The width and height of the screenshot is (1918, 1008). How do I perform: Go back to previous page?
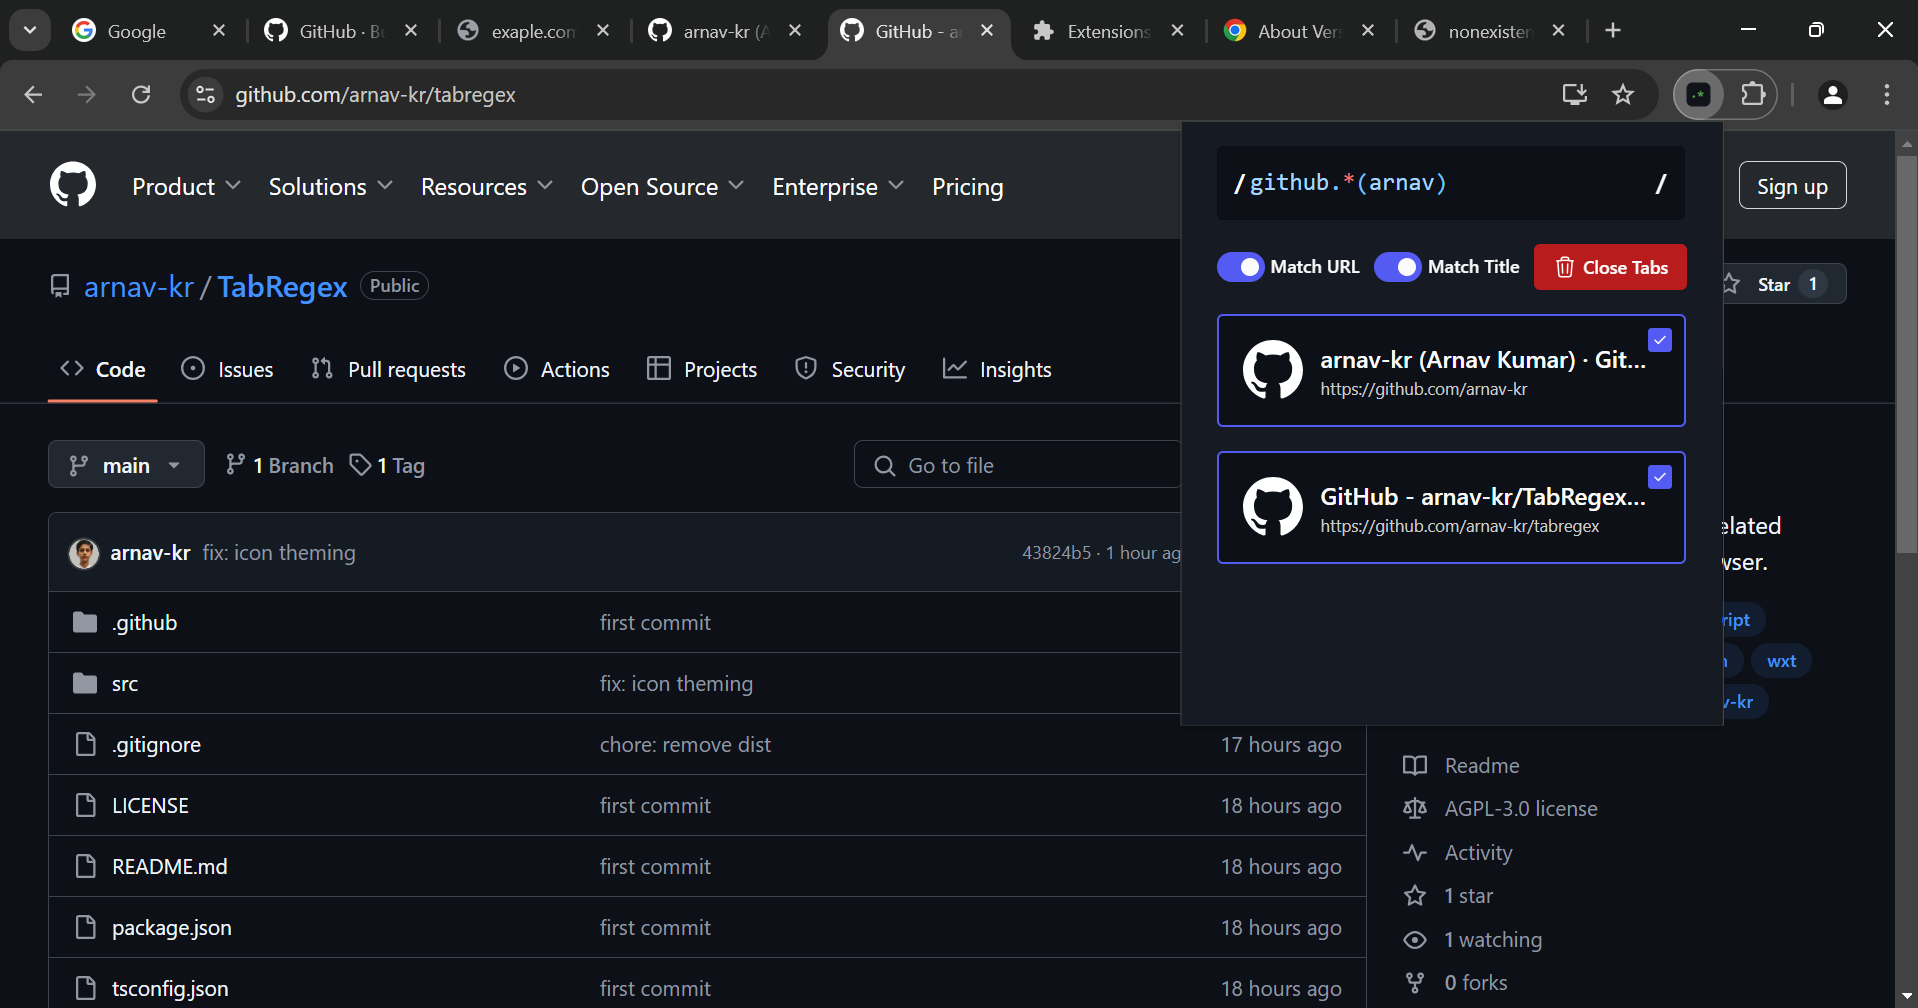[x=33, y=95]
